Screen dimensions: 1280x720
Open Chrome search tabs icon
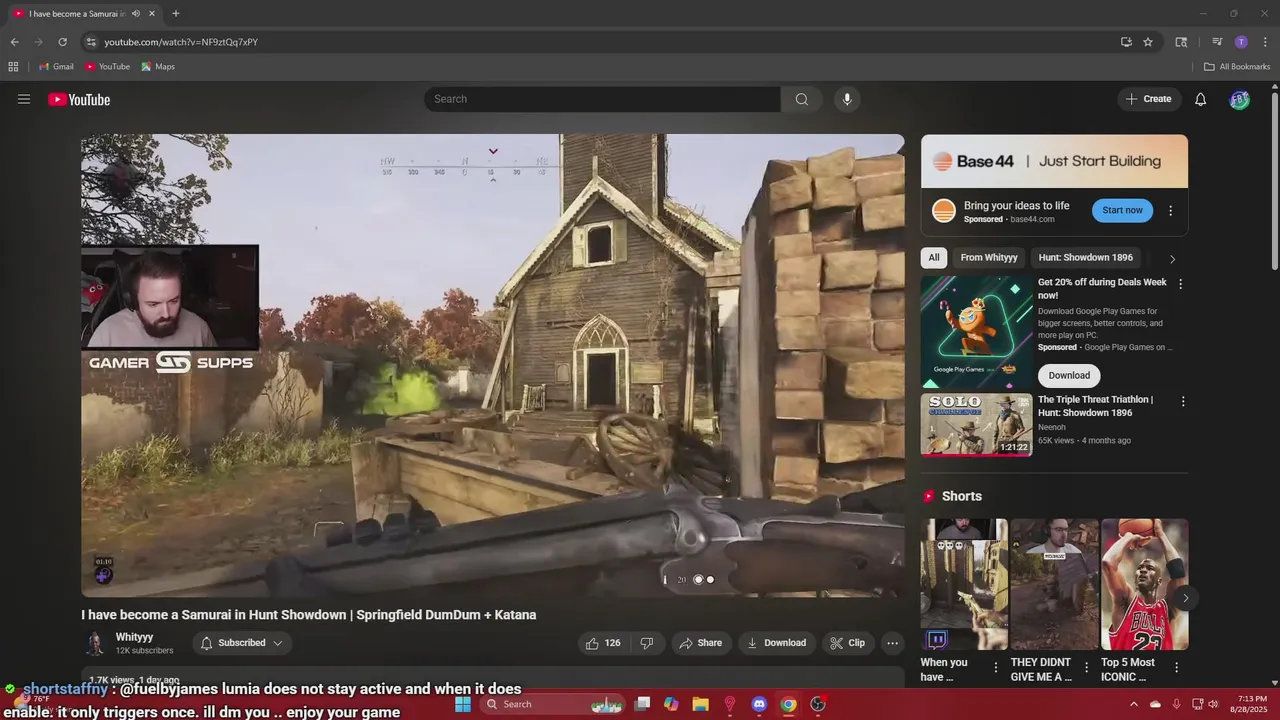click(1181, 42)
